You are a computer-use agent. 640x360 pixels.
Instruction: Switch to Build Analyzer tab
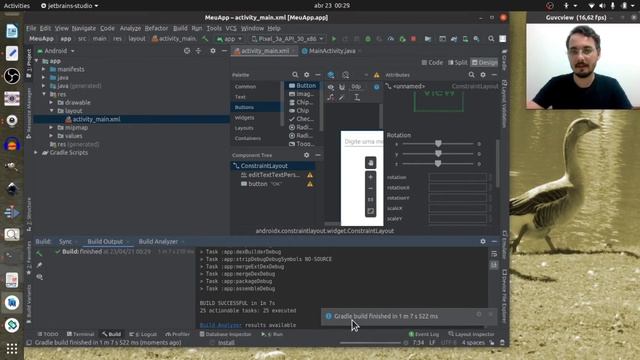tap(158, 241)
